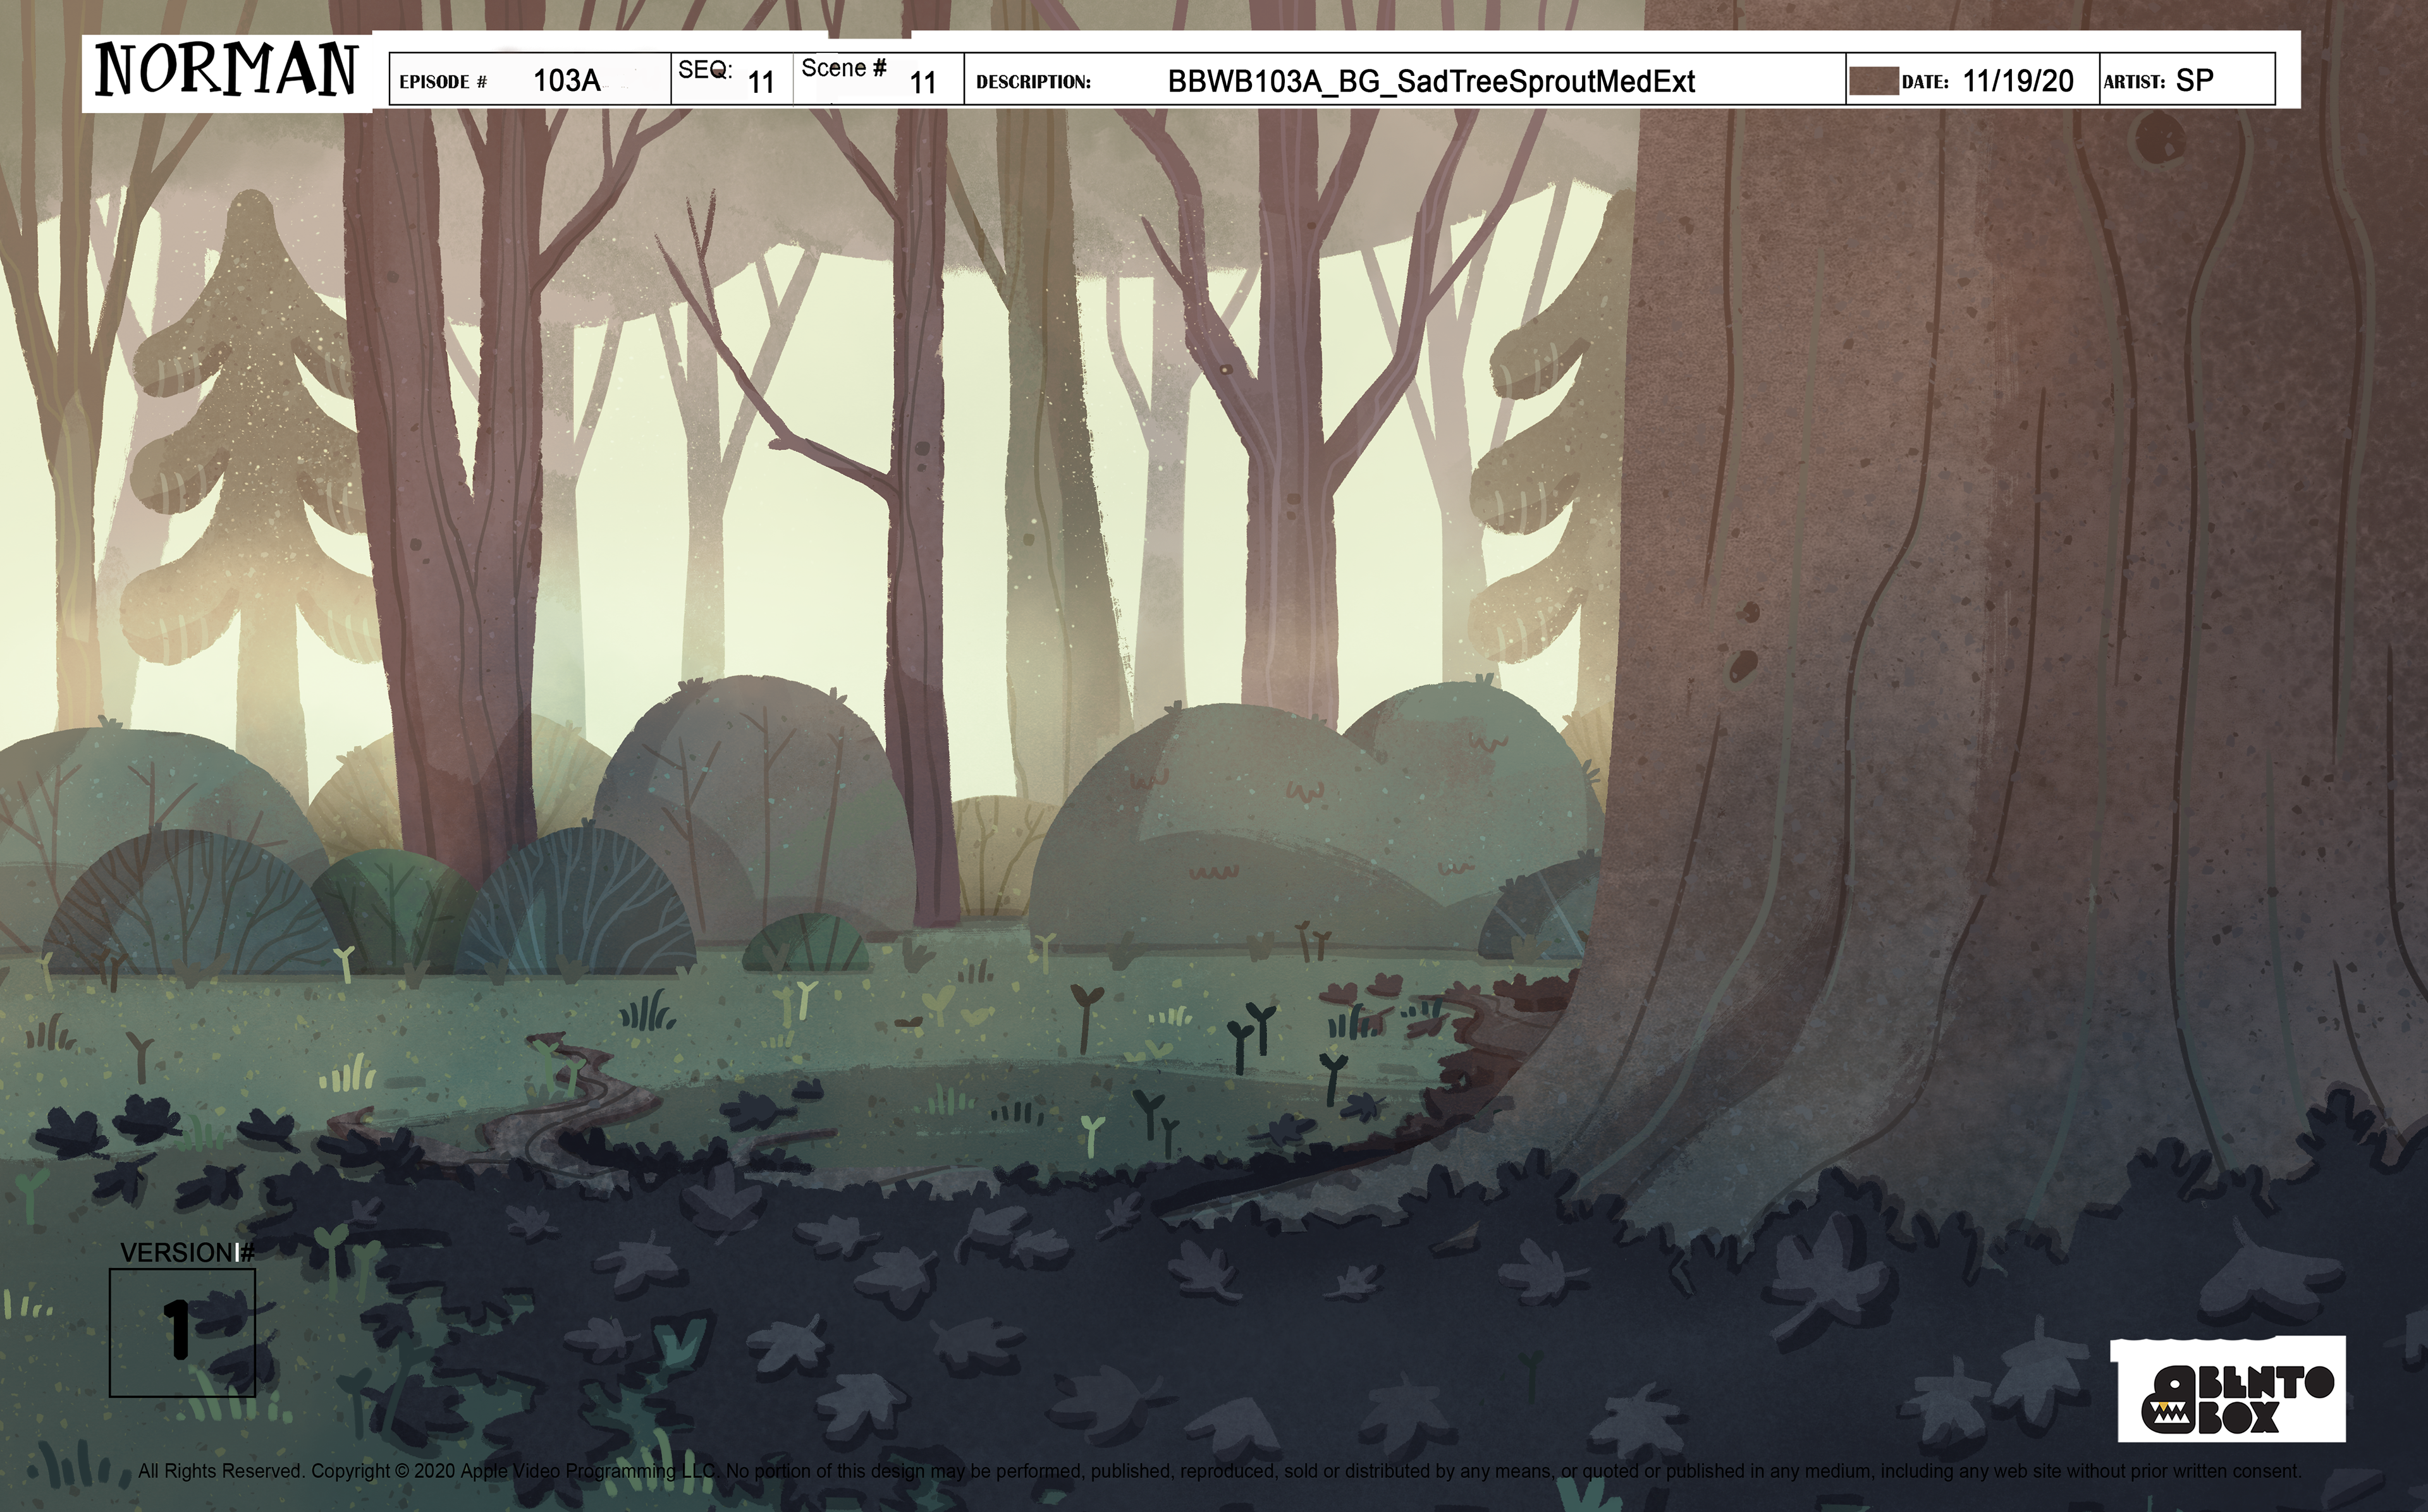2428x1512 pixels.
Task: Click the copyright notice text
Action: 1220,1471
